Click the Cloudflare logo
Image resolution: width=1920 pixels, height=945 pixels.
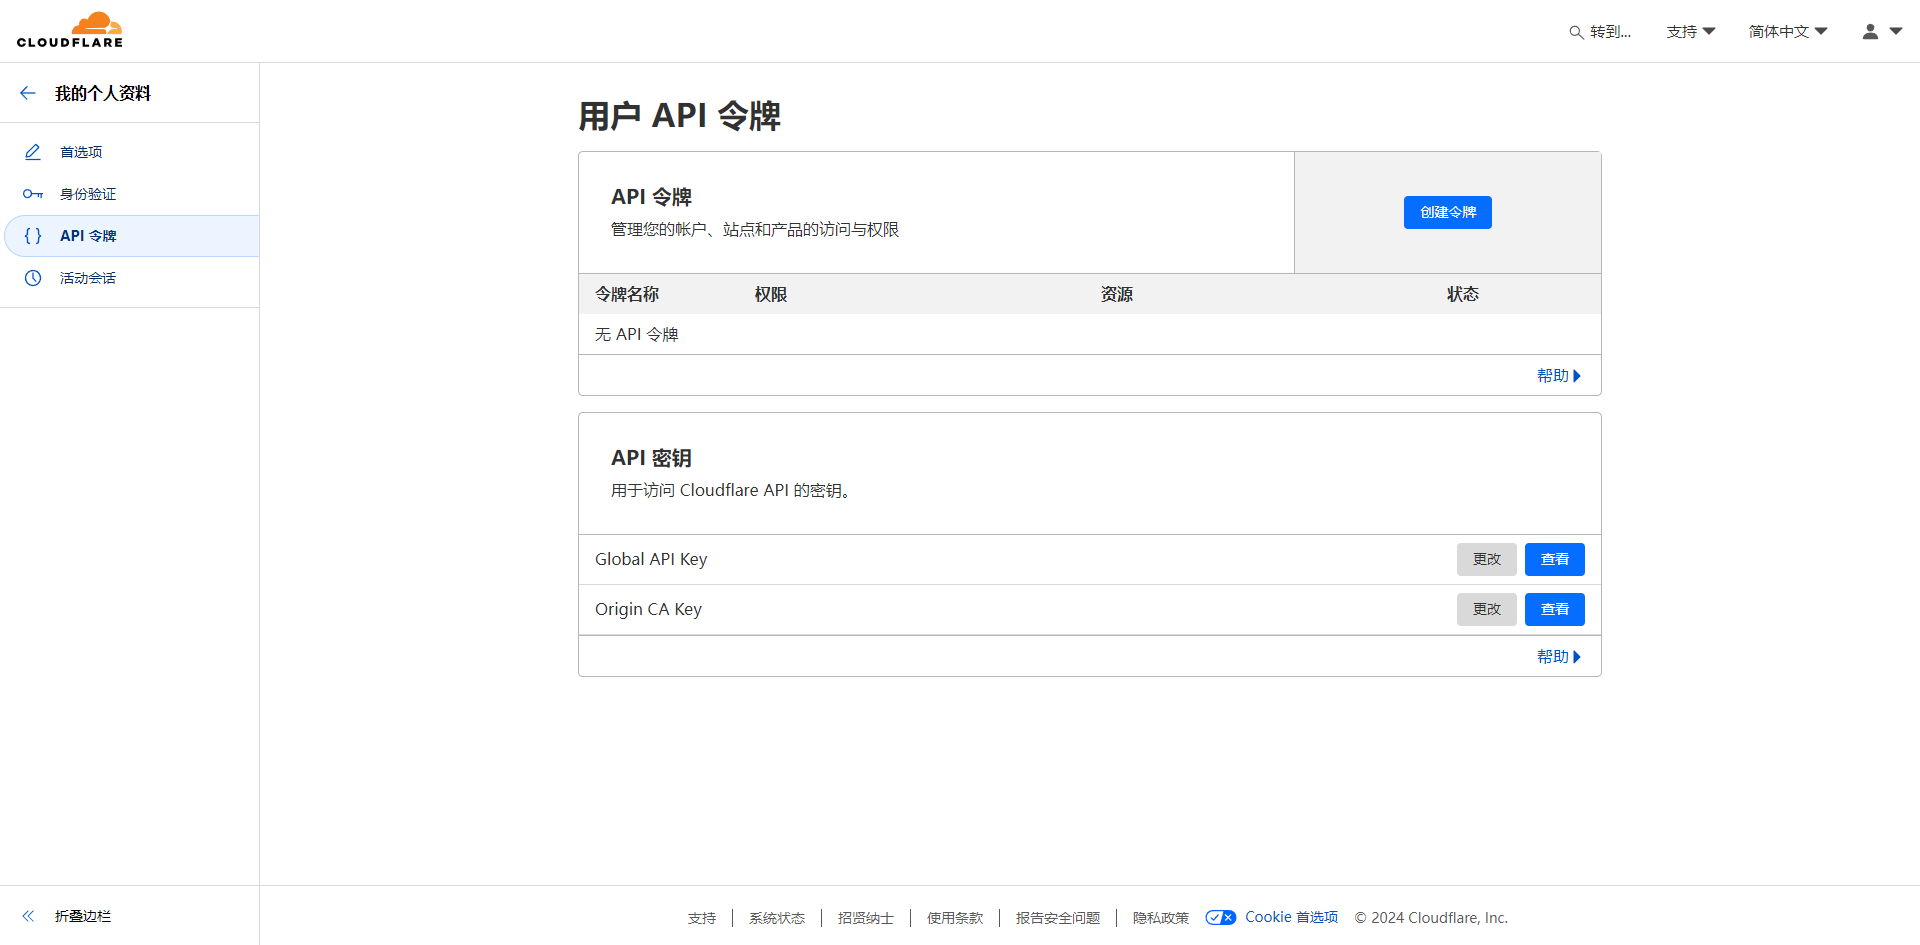click(70, 30)
